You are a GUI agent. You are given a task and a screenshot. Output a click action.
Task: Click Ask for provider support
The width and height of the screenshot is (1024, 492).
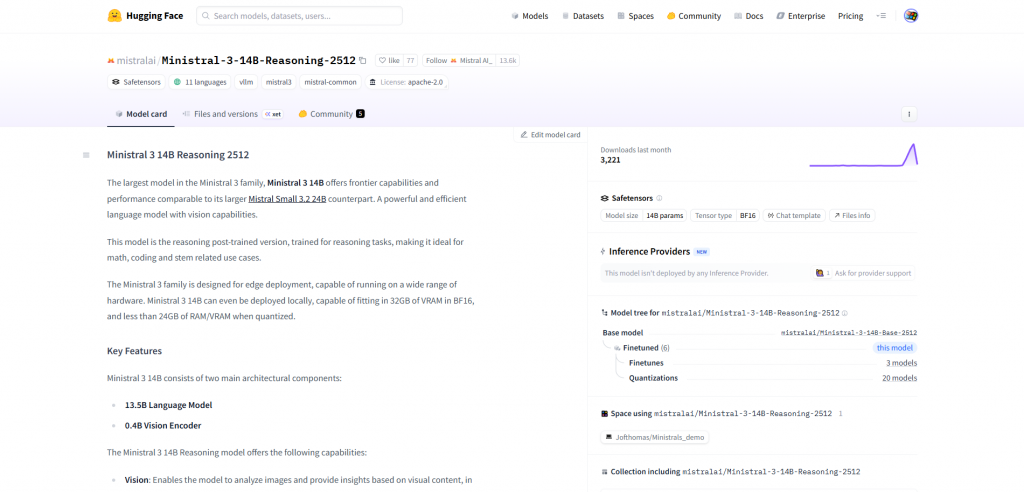pyautogui.click(x=863, y=273)
